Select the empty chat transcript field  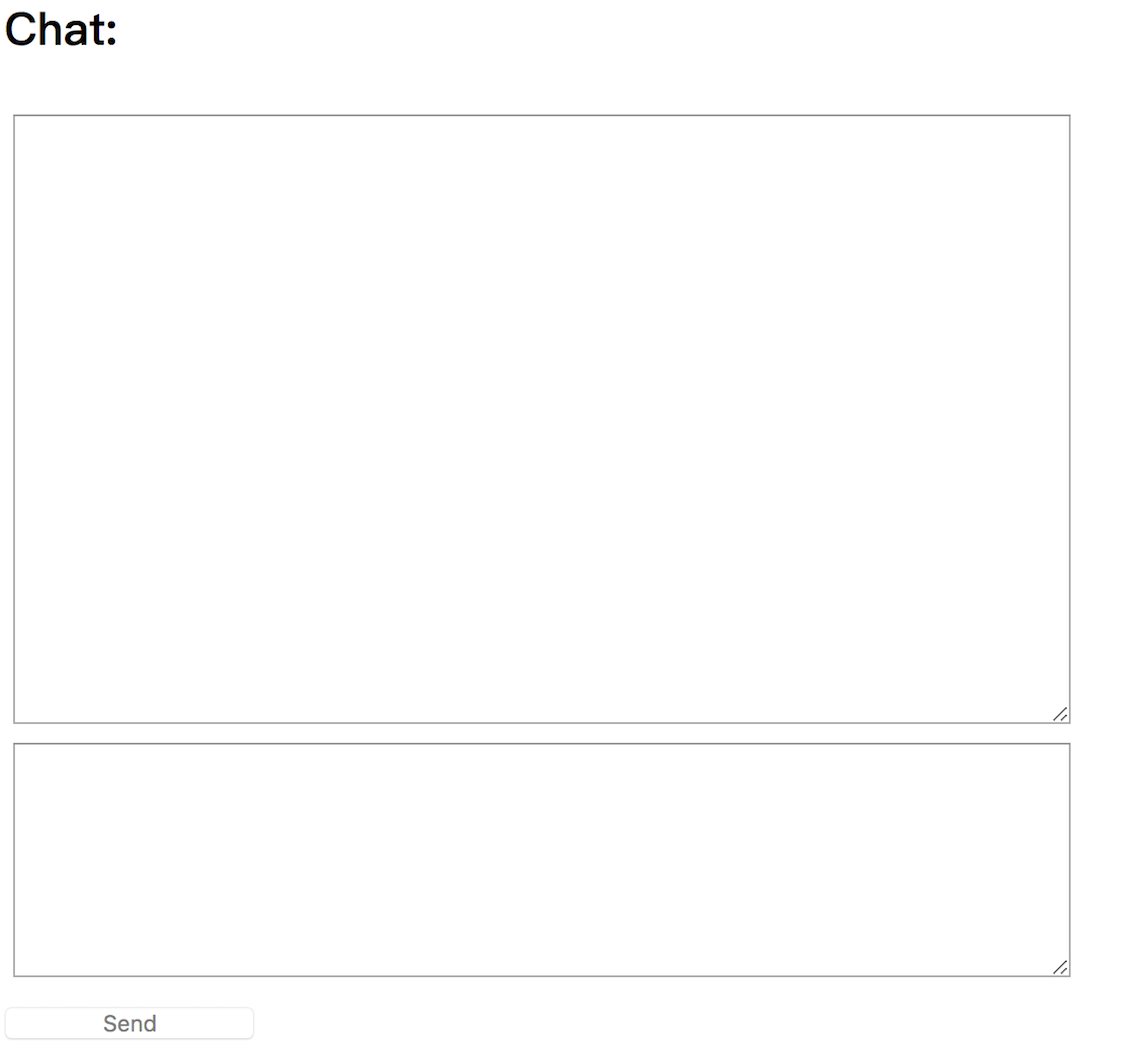pyautogui.click(x=542, y=419)
